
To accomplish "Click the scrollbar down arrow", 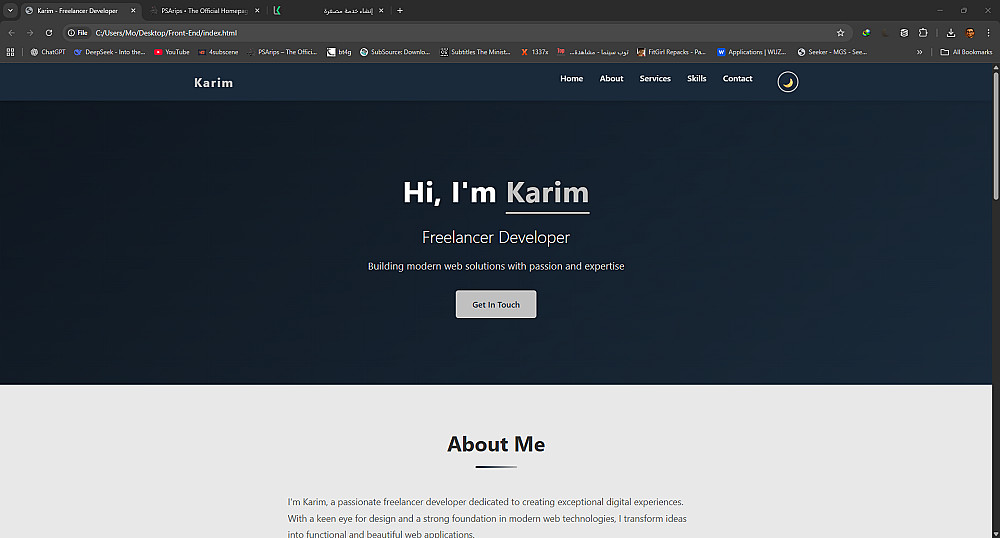I will click(996, 534).
